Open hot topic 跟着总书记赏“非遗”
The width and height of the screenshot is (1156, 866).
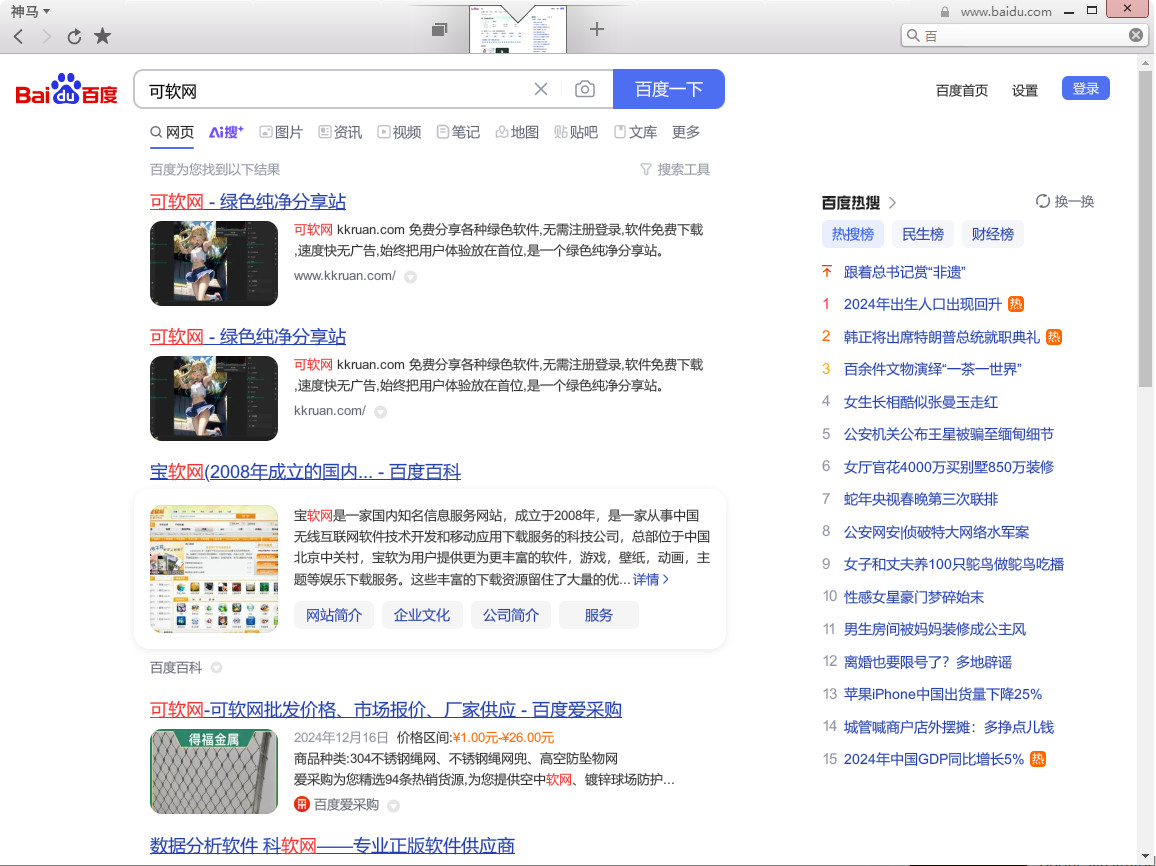(x=904, y=273)
